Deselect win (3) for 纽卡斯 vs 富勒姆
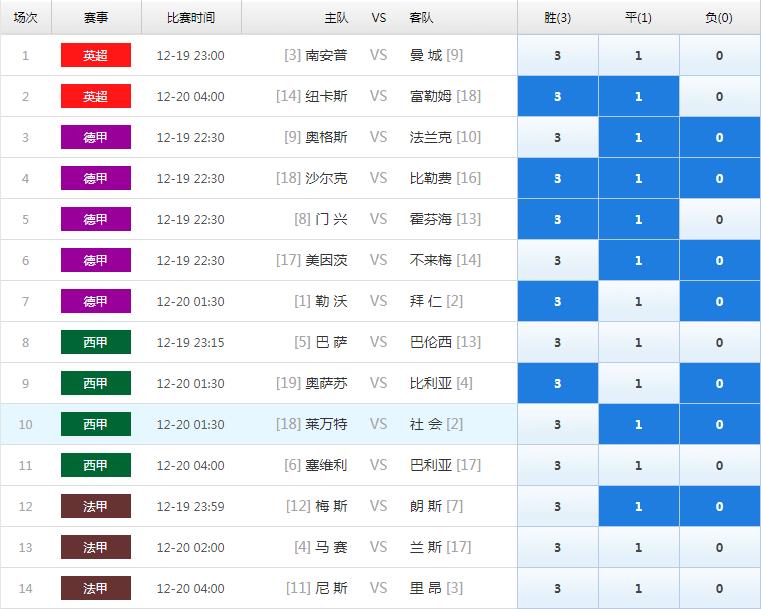 558,96
